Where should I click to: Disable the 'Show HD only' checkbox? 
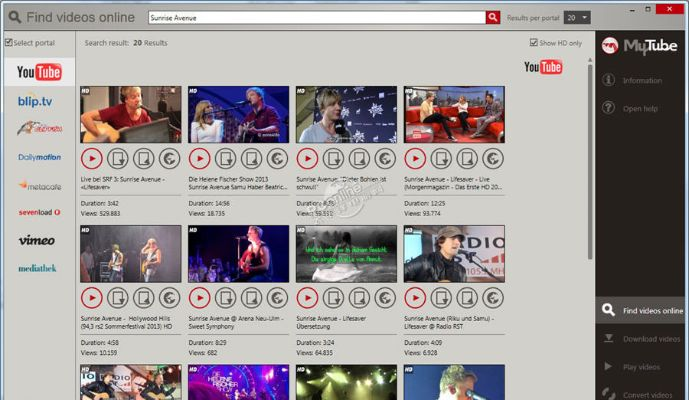[533, 43]
